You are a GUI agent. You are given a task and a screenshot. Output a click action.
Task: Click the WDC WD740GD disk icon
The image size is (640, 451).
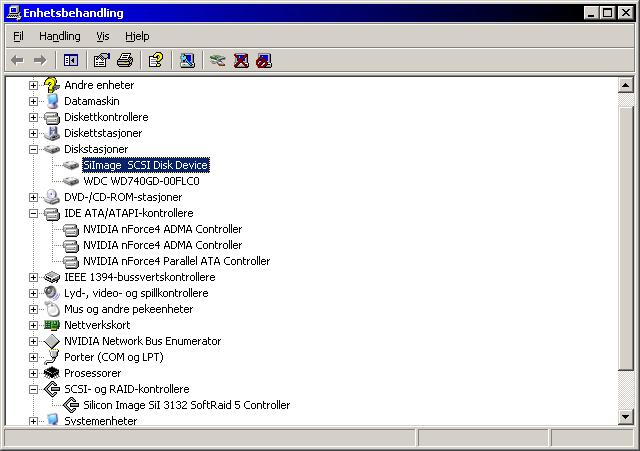(71, 181)
